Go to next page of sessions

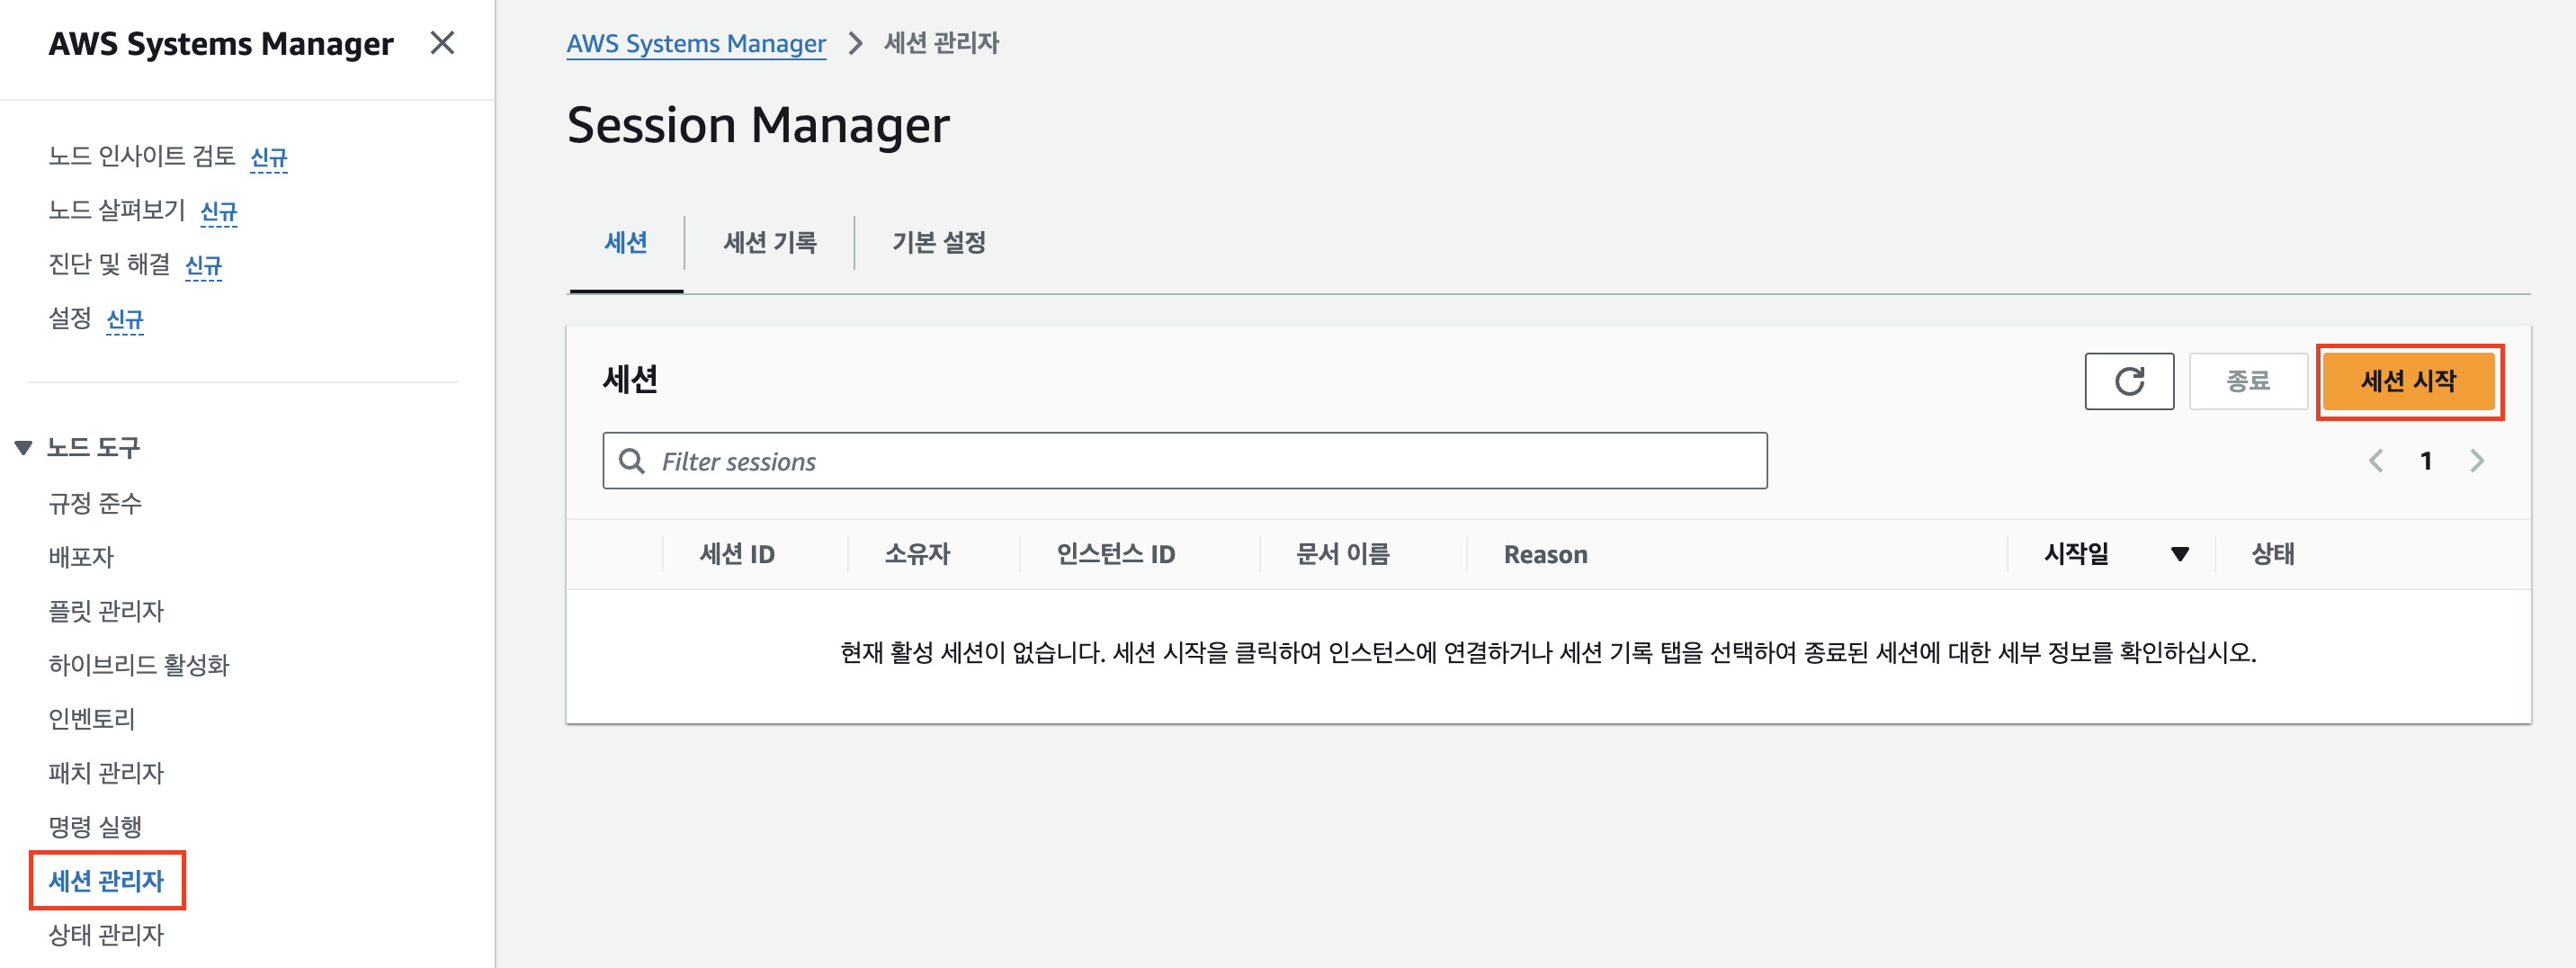point(2477,461)
